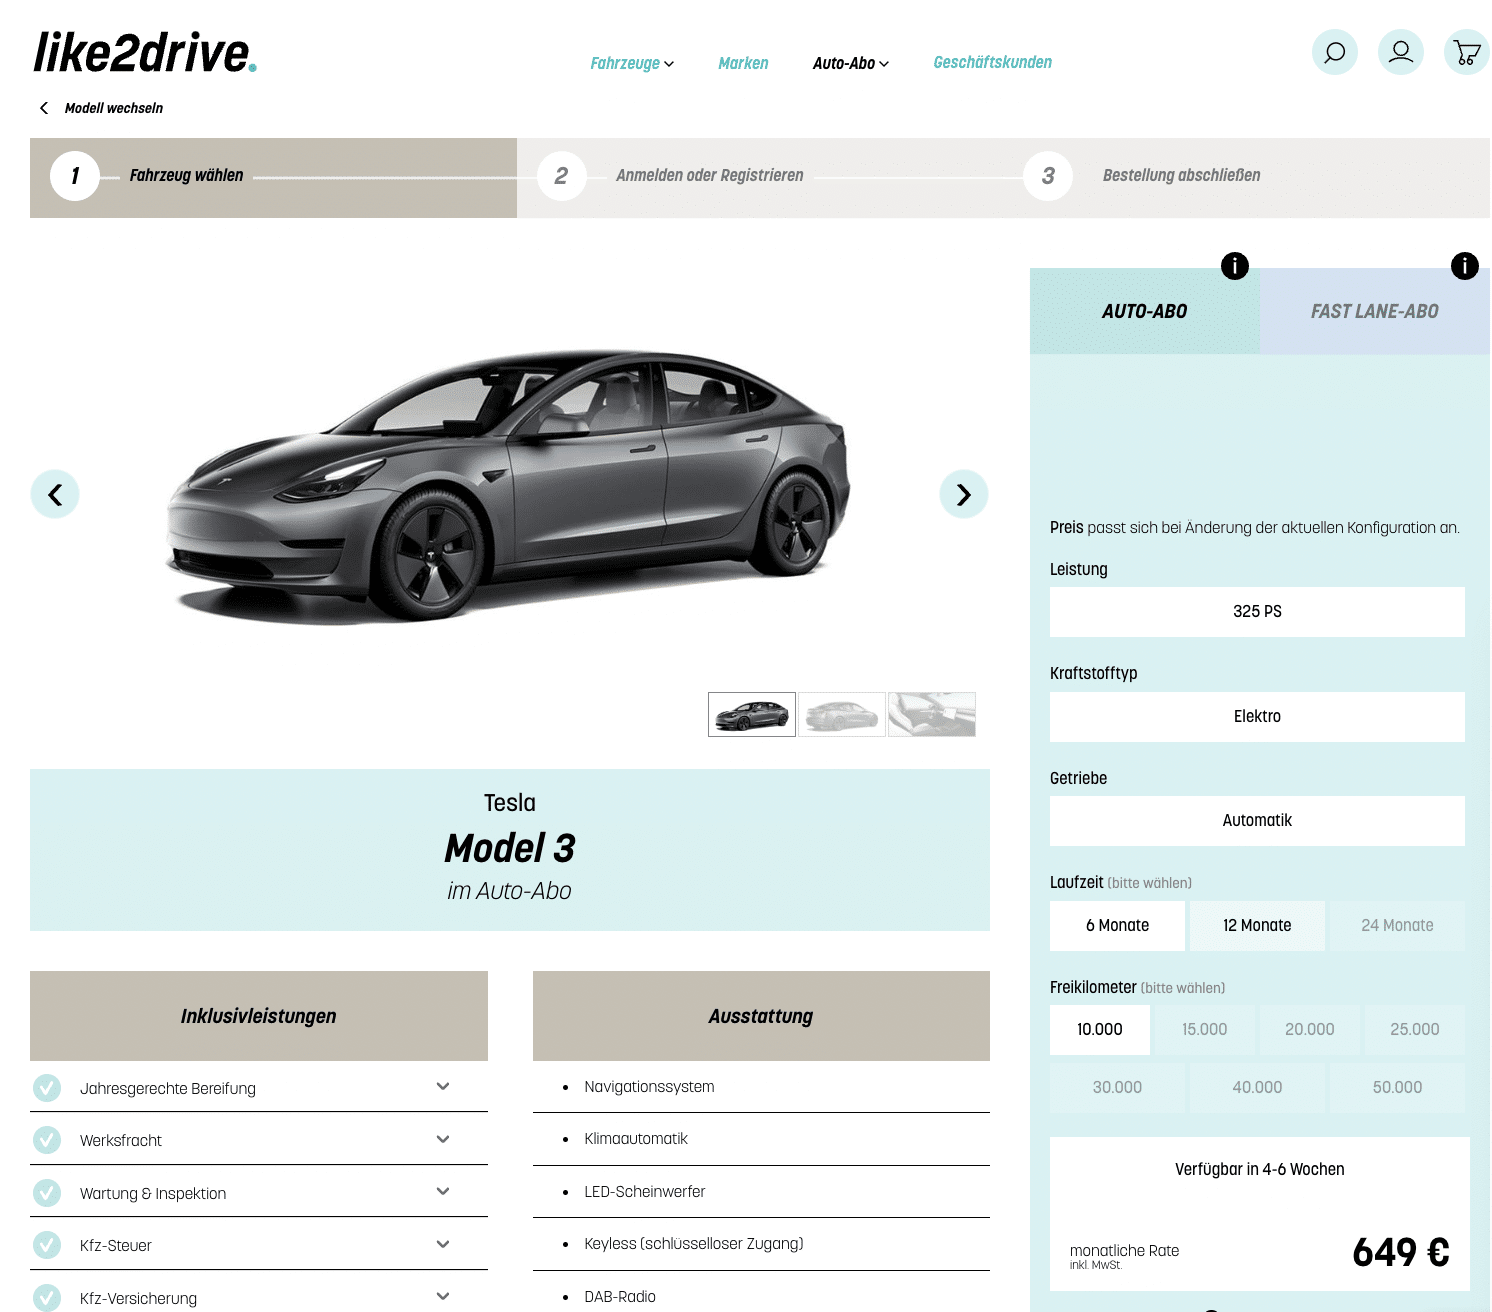
Task: Click the LED-Scheinwerfer equipment entry
Action: [x=645, y=1192]
